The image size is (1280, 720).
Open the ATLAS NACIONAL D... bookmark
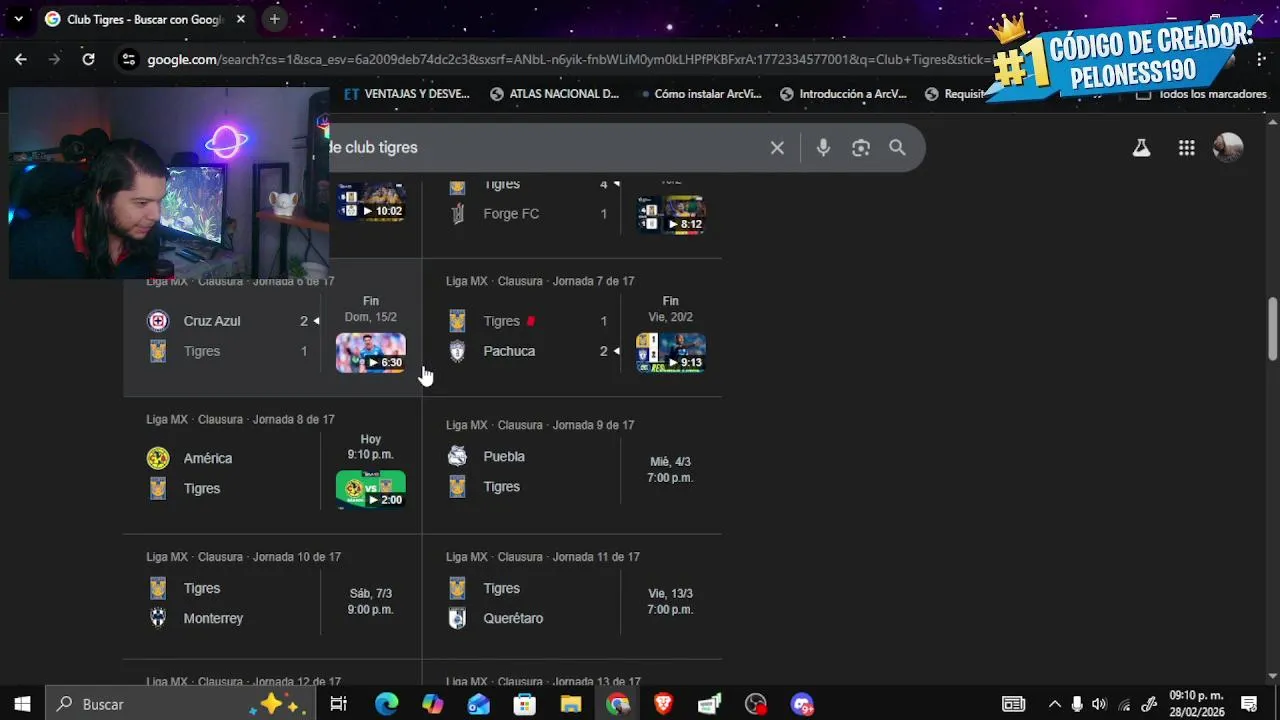[555, 94]
